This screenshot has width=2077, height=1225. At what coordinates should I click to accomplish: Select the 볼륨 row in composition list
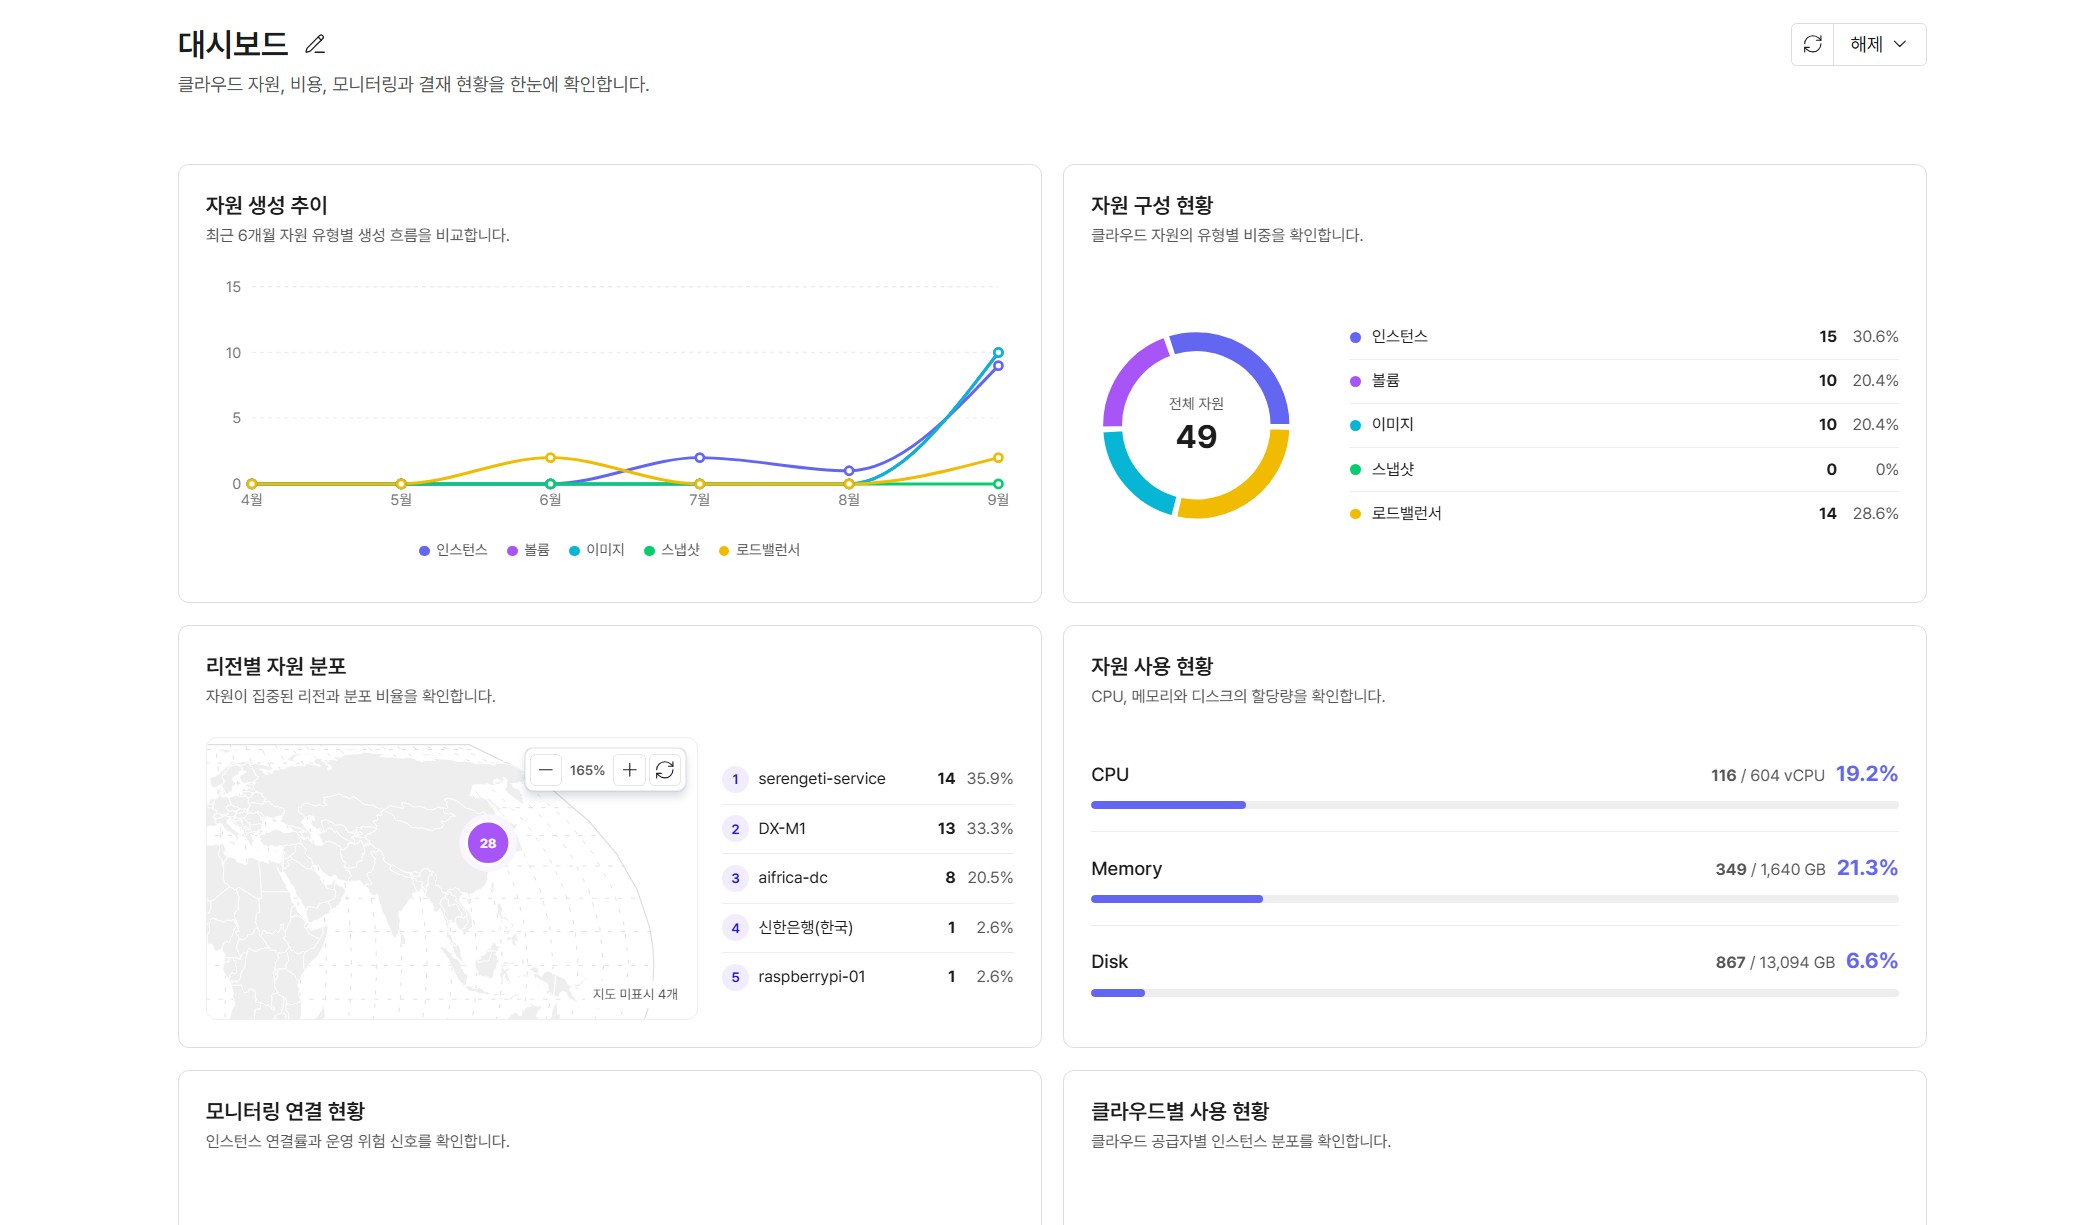click(x=1624, y=381)
